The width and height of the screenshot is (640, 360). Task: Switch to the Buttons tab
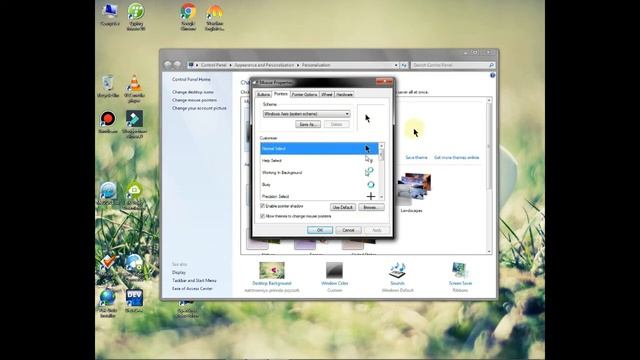coord(264,94)
